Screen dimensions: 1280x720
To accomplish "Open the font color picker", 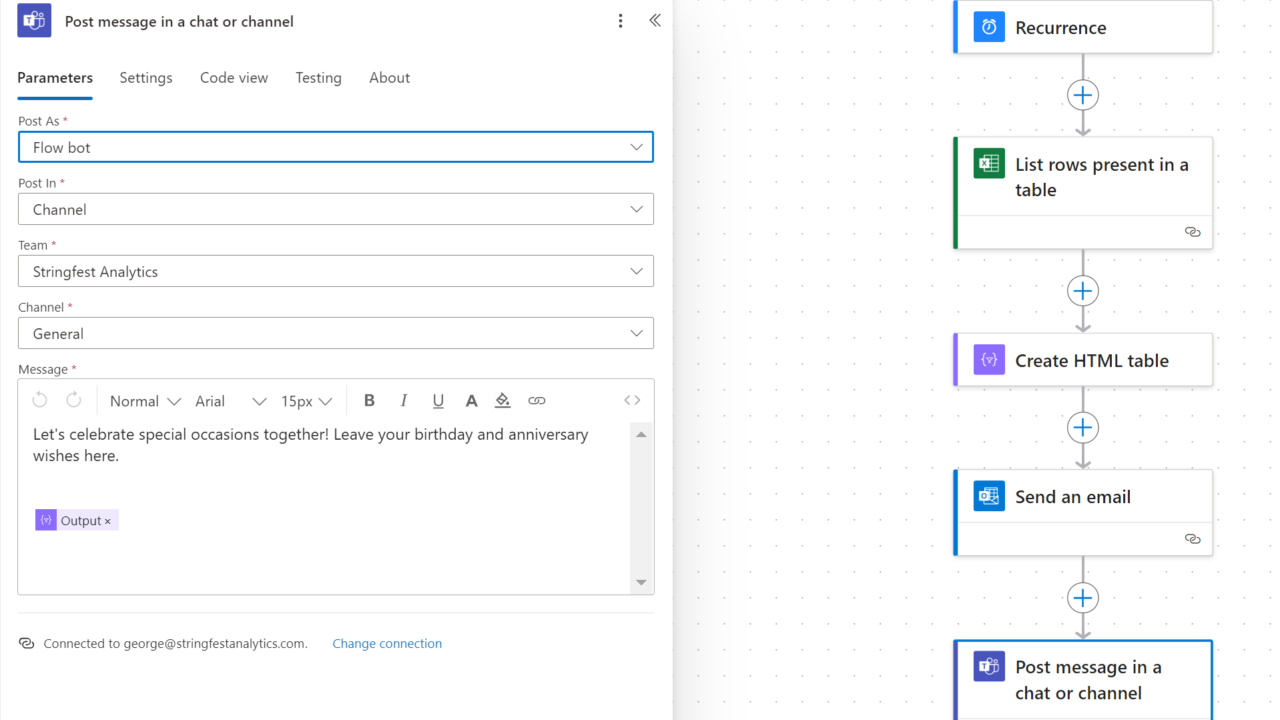I will click(x=471, y=401).
